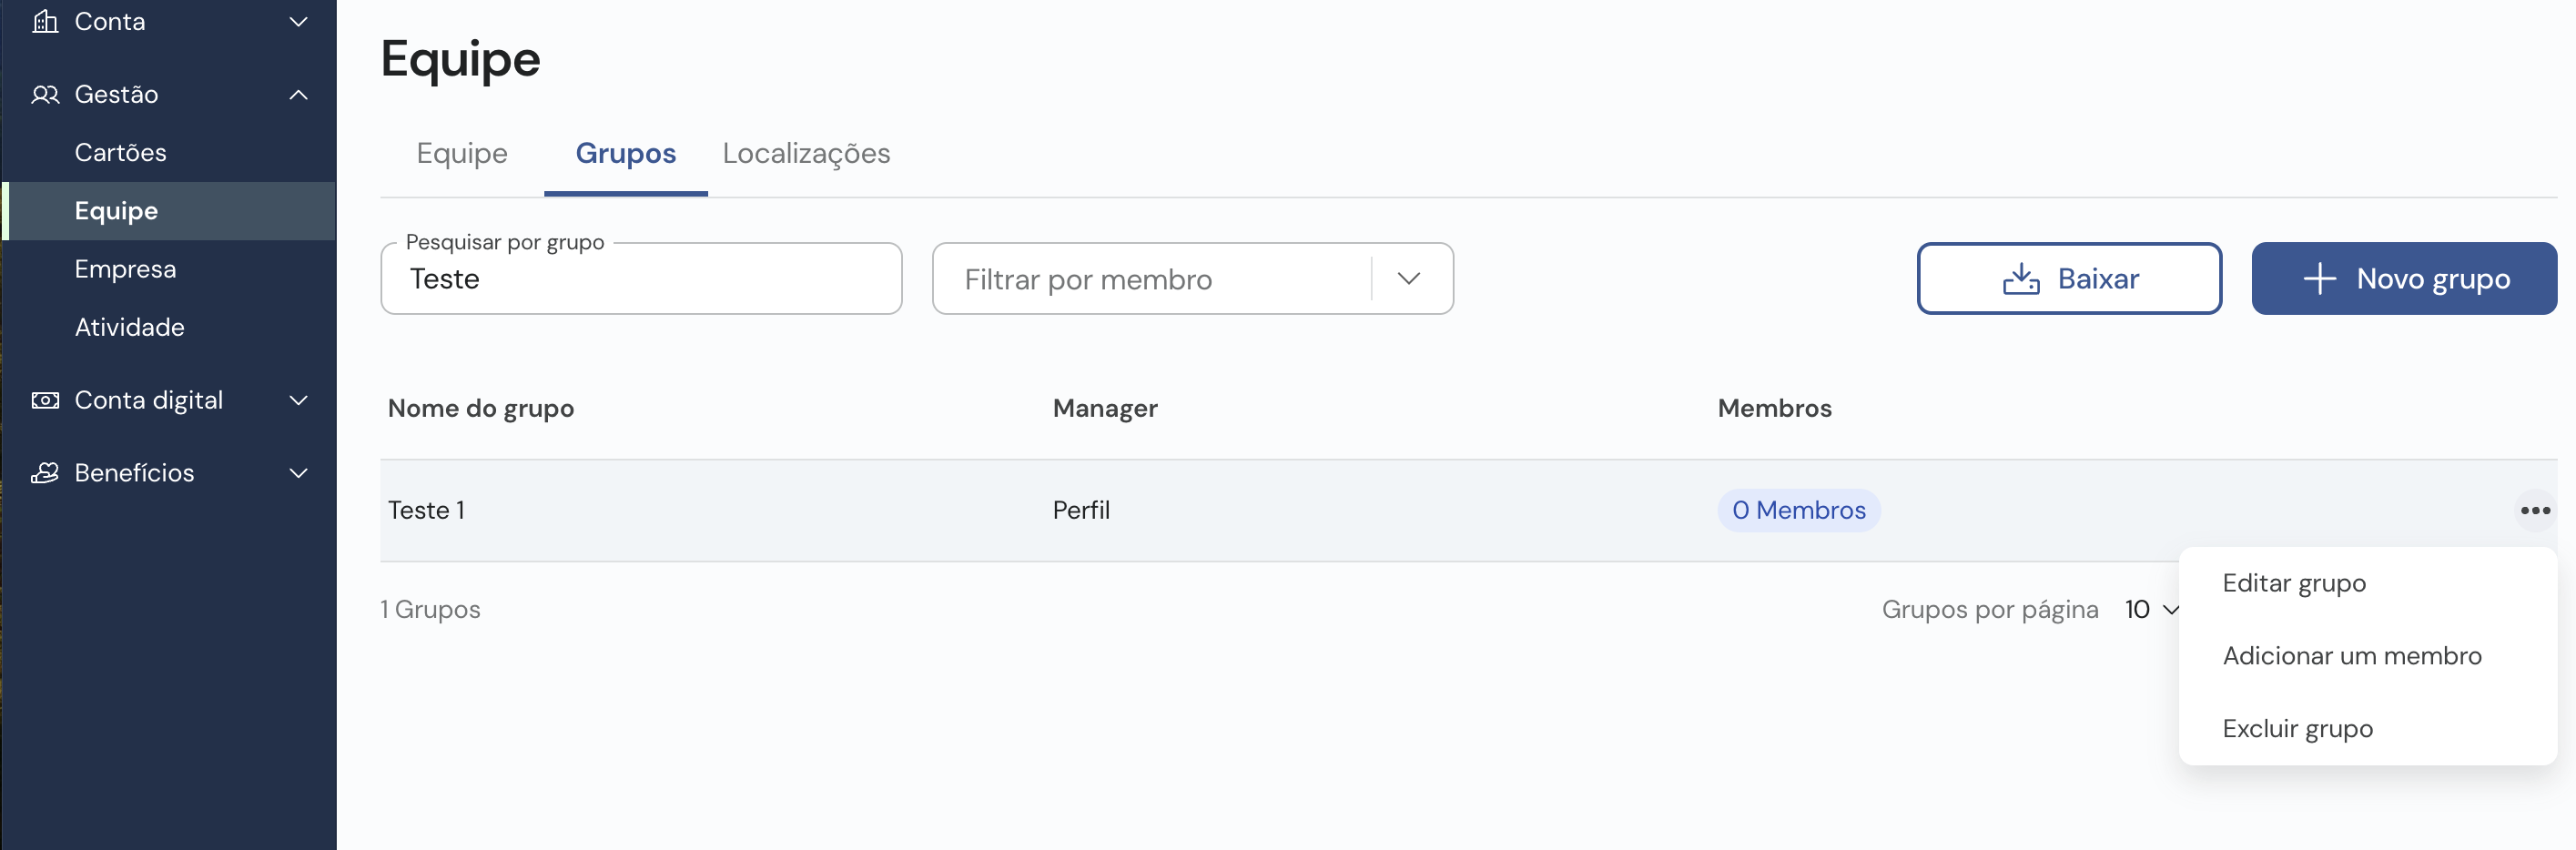Screen dimensions: 2576x850
Task: Click the download icon in Baixar button
Action: pos(2020,279)
